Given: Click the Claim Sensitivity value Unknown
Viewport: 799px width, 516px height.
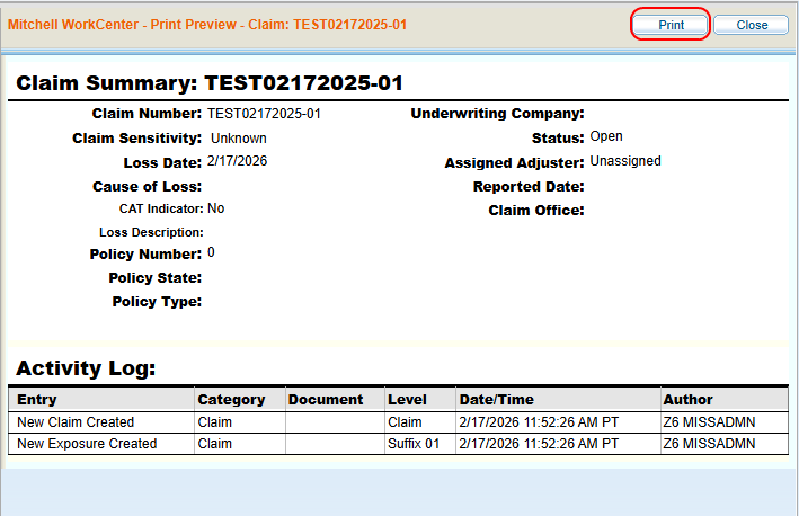Looking at the screenshot, I should (238, 138).
